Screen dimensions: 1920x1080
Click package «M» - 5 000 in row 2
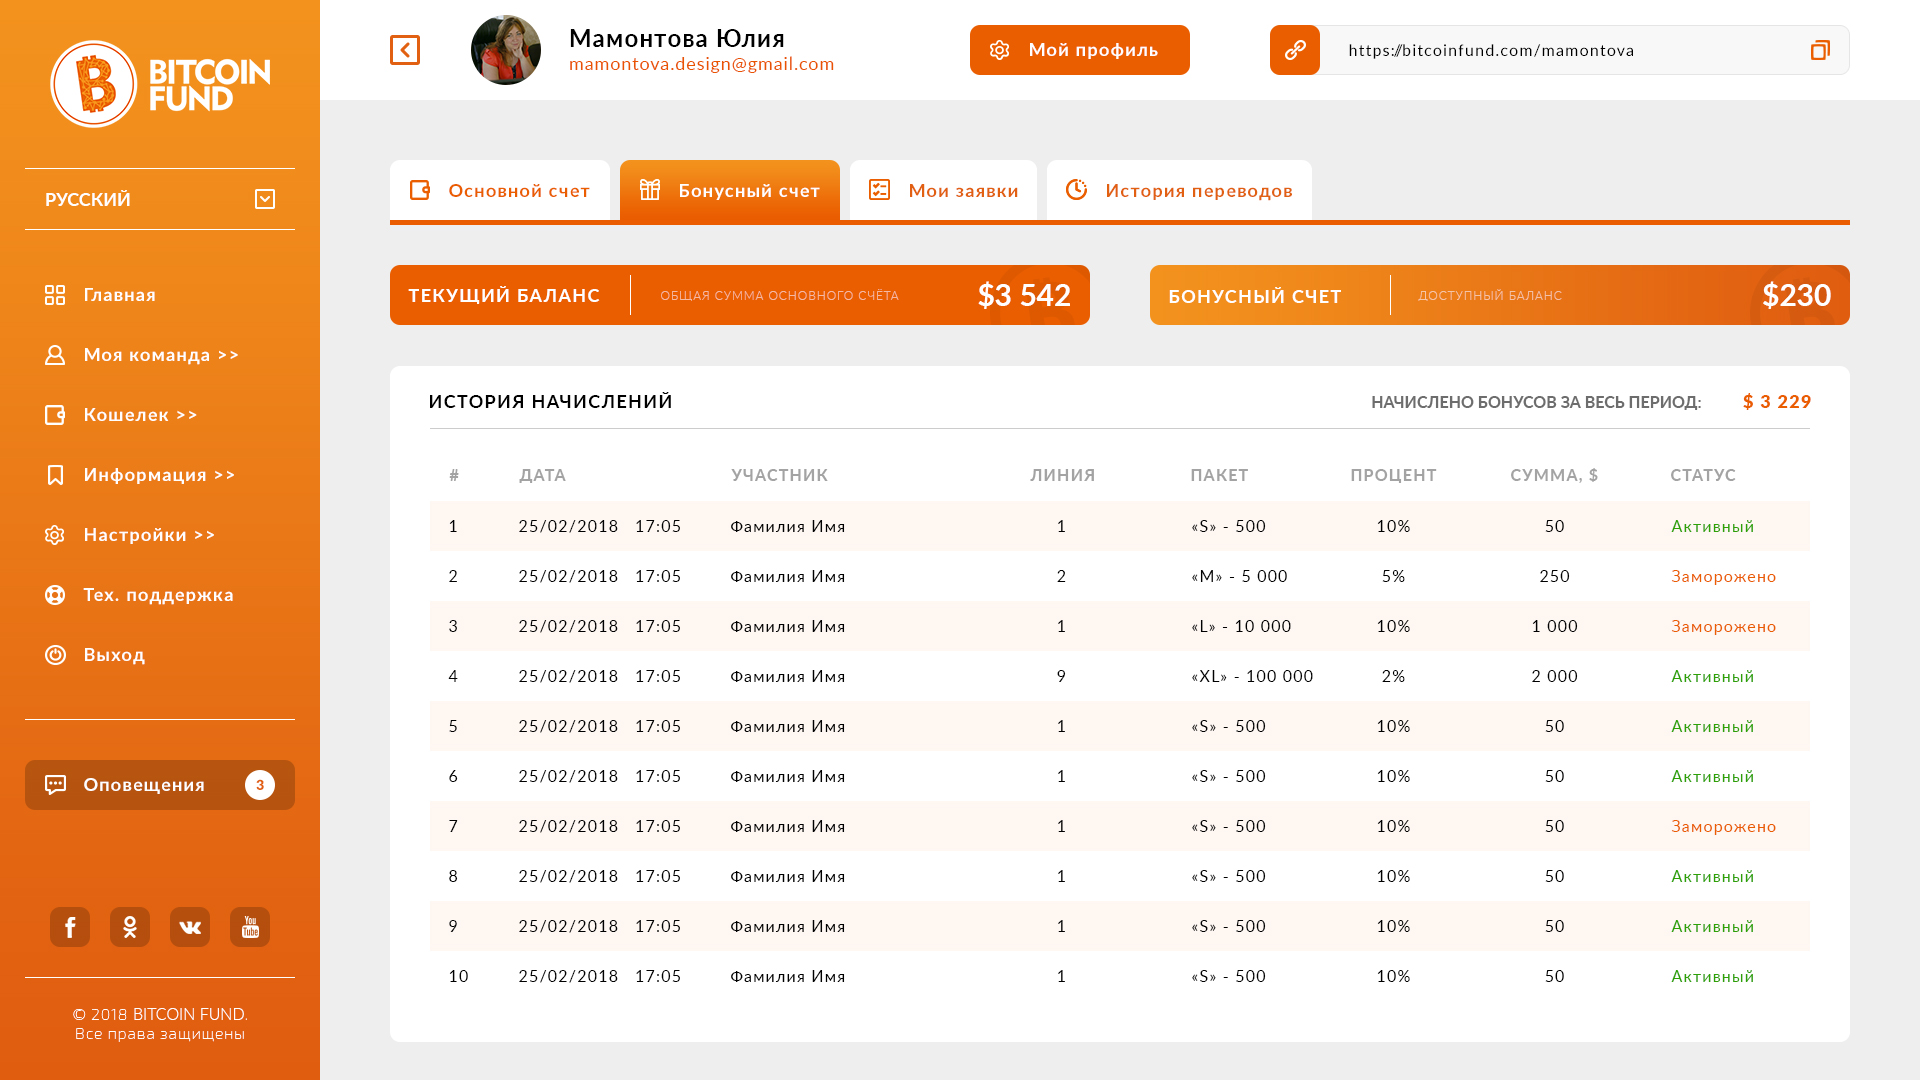tap(1240, 576)
